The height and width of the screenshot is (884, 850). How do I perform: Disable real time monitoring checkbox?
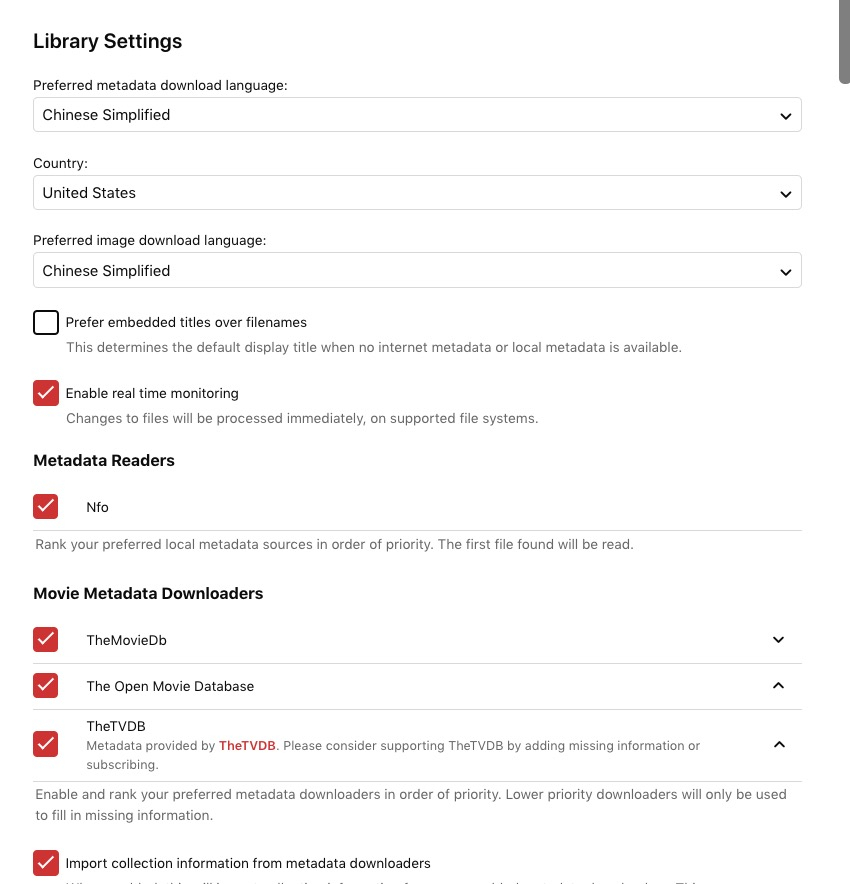click(46, 393)
